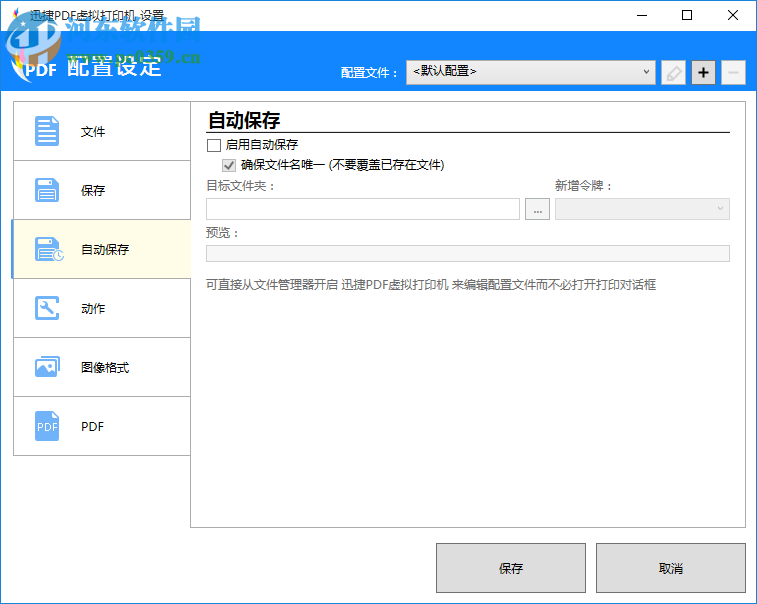Enable the 启用自动保存 checkbox
757x604 pixels.
[x=214, y=145]
